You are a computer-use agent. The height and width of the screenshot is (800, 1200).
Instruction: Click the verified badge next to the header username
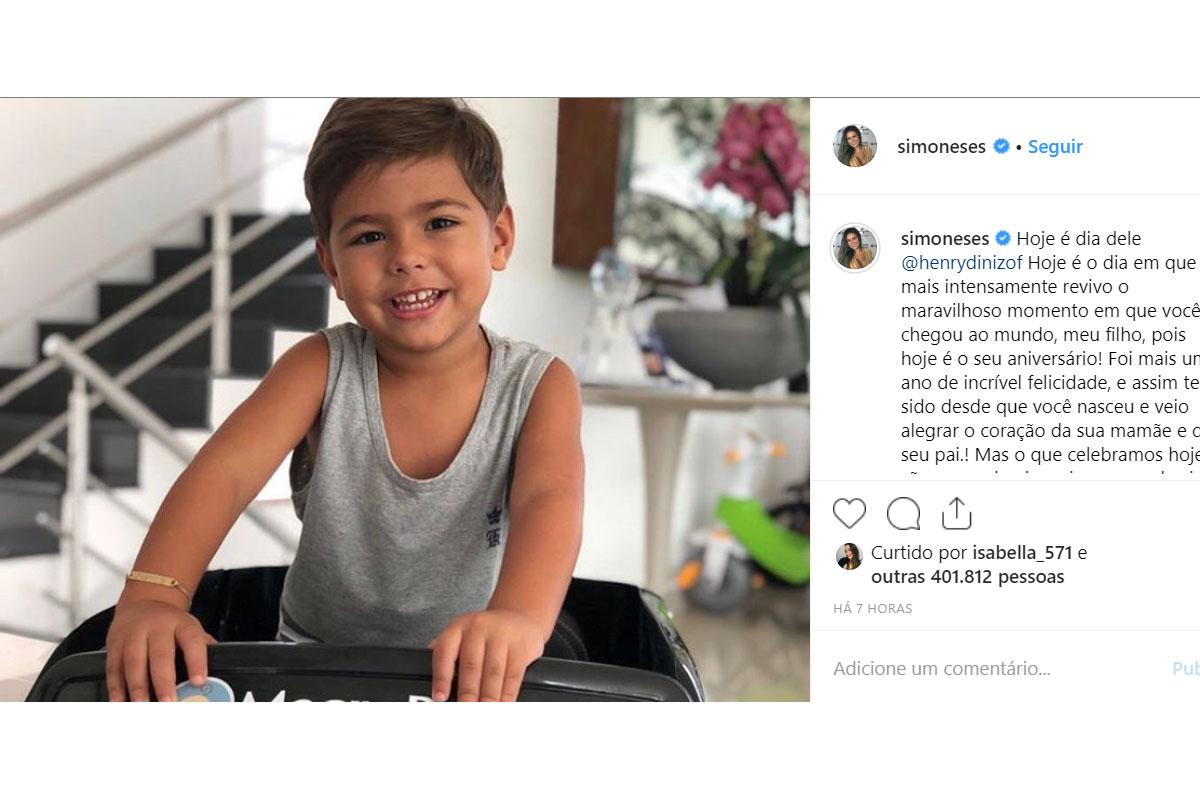point(1000,146)
